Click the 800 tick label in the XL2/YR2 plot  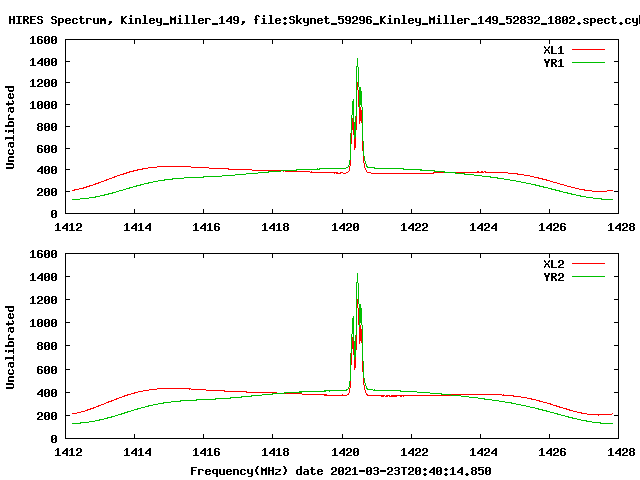[x=47, y=346]
